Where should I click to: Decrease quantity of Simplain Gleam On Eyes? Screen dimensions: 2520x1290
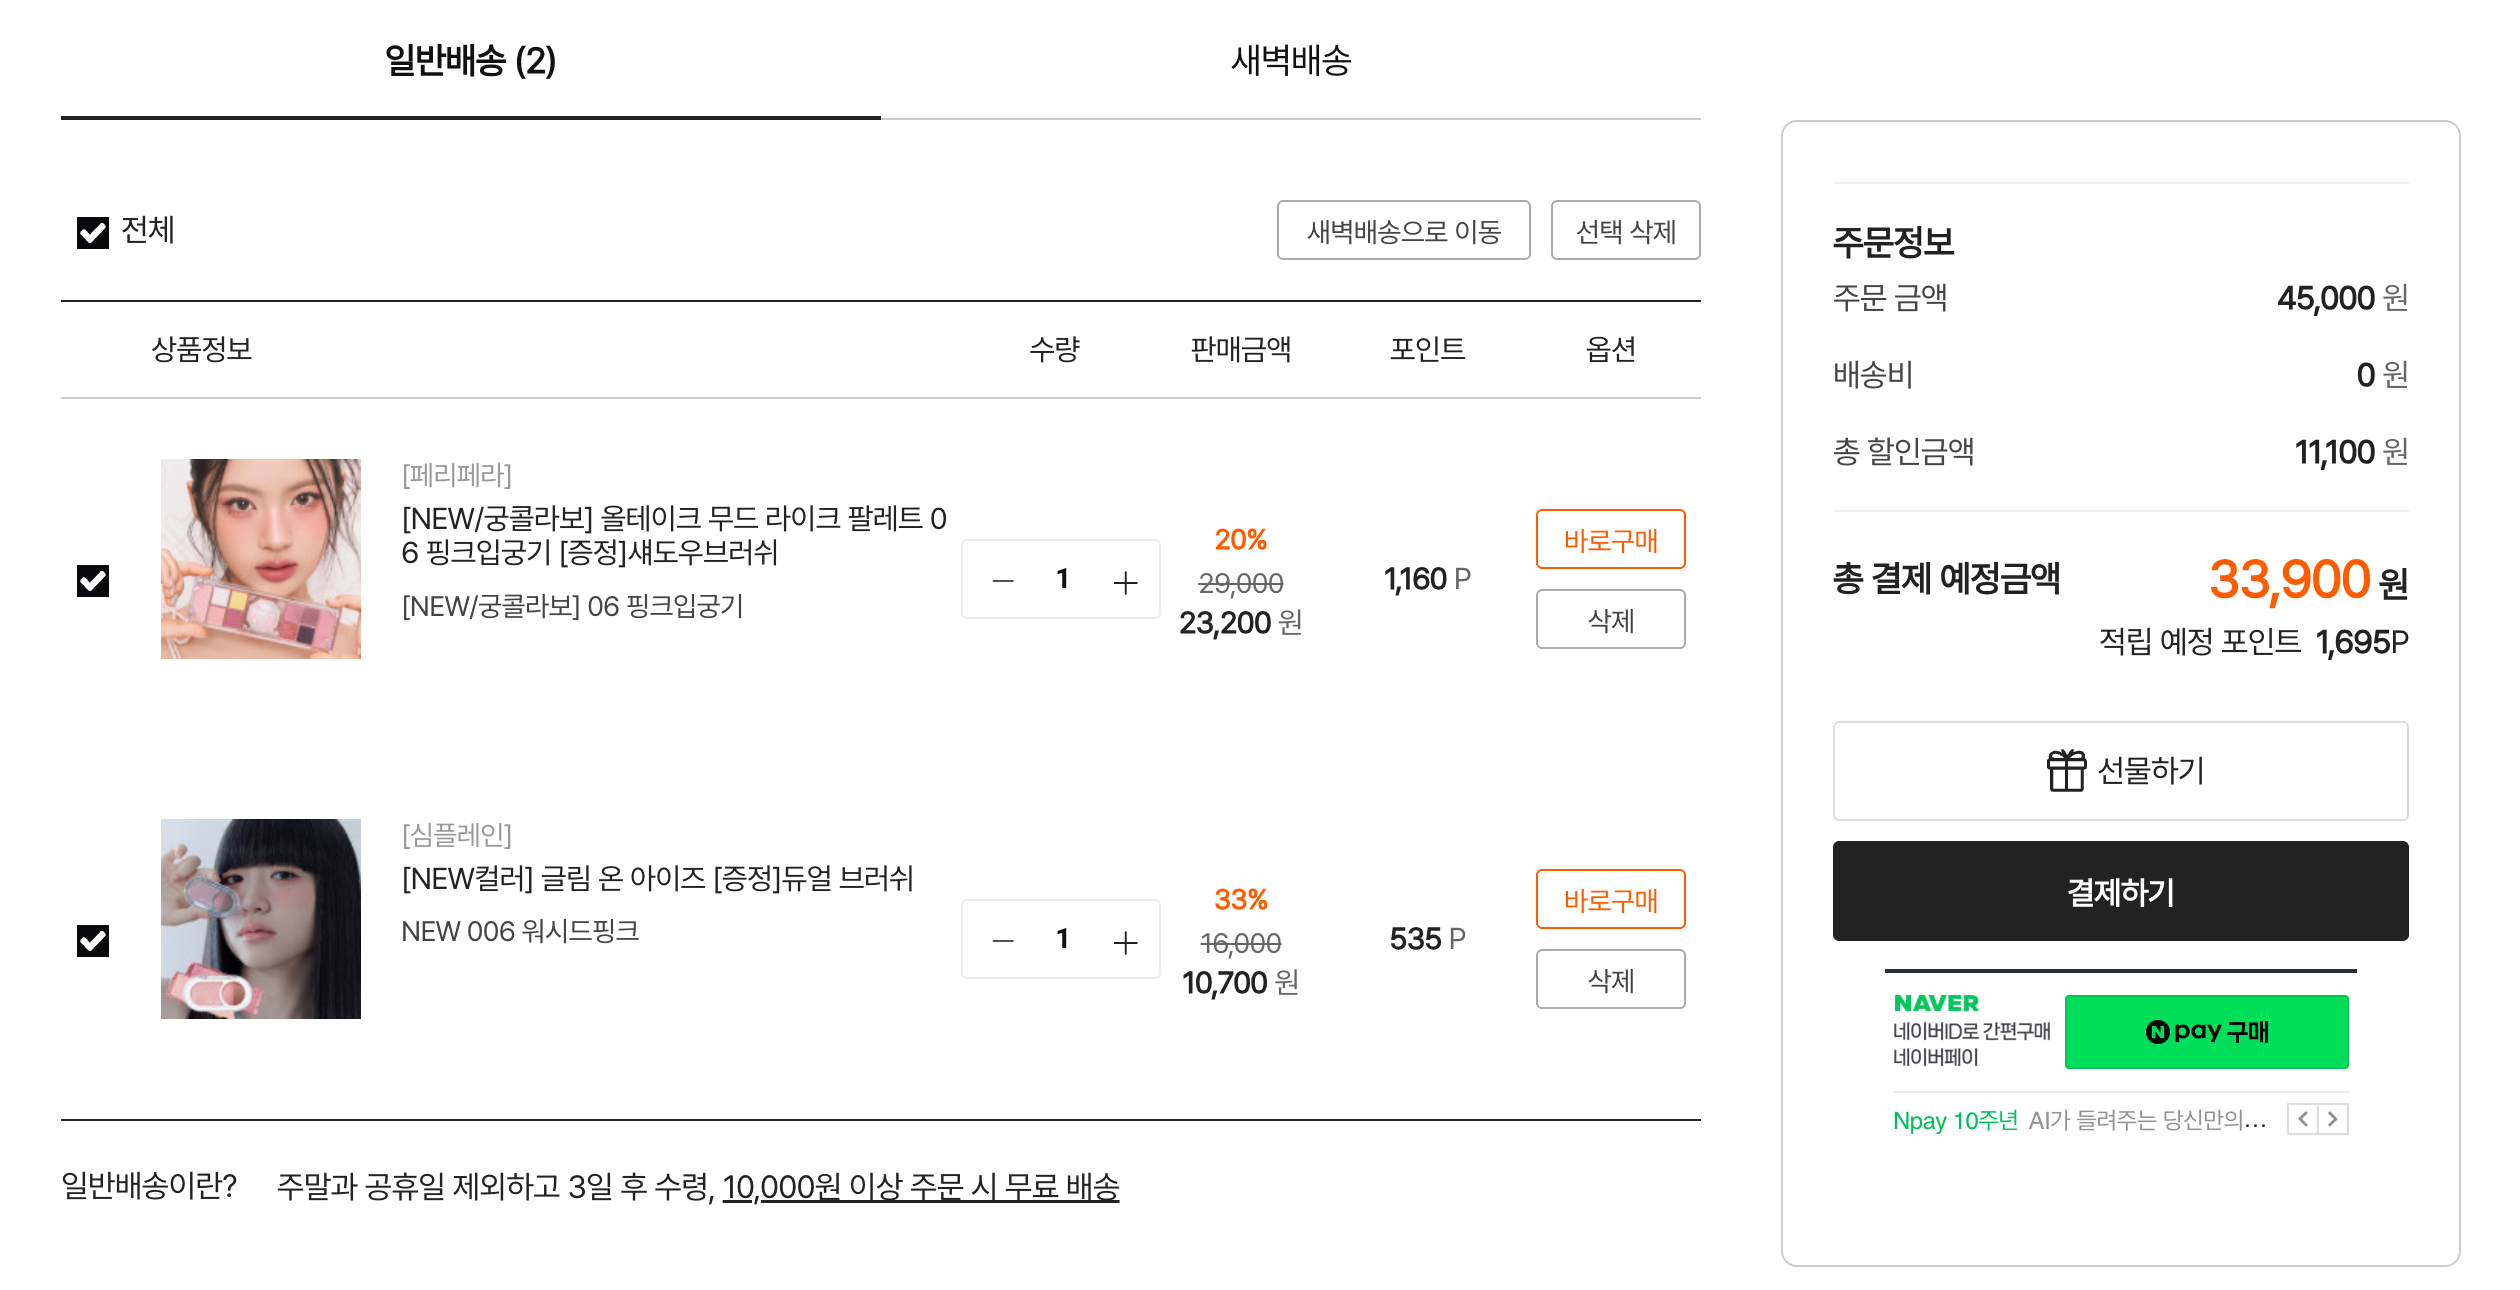click(1002, 941)
